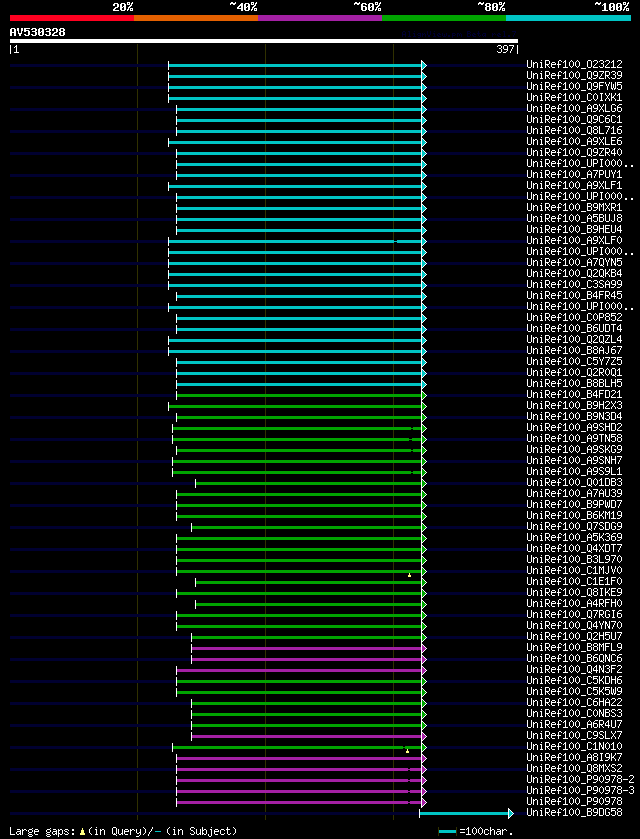Open the UniRef100_C3SA99 label
The height and width of the screenshot is (839, 640).
574,285
